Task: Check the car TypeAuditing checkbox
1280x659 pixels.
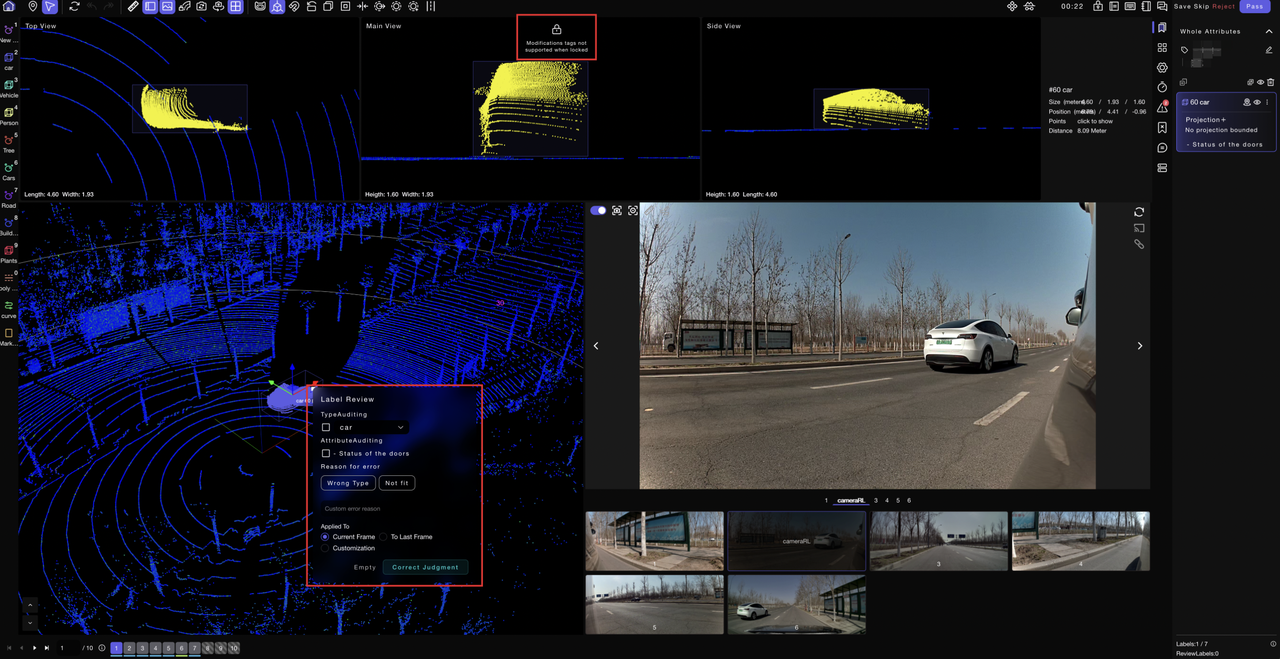Action: tap(326, 428)
